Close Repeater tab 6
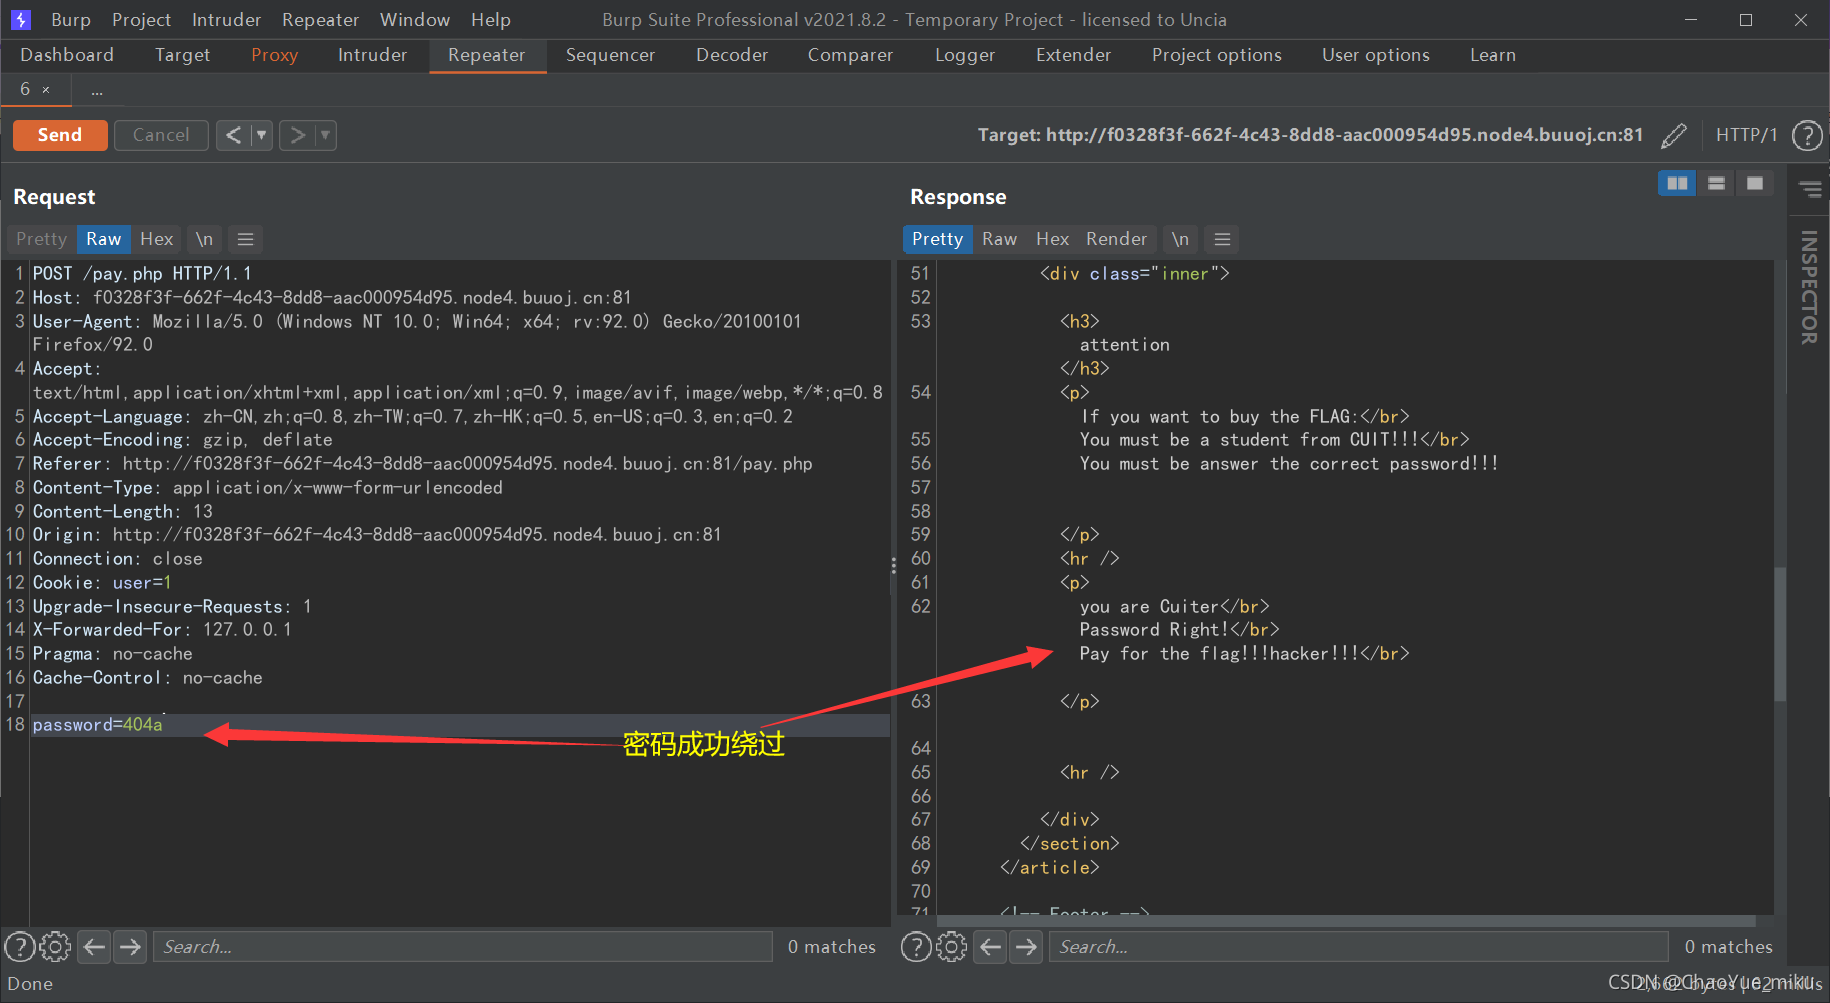The width and height of the screenshot is (1830, 1003). click(x=46, y=90)
